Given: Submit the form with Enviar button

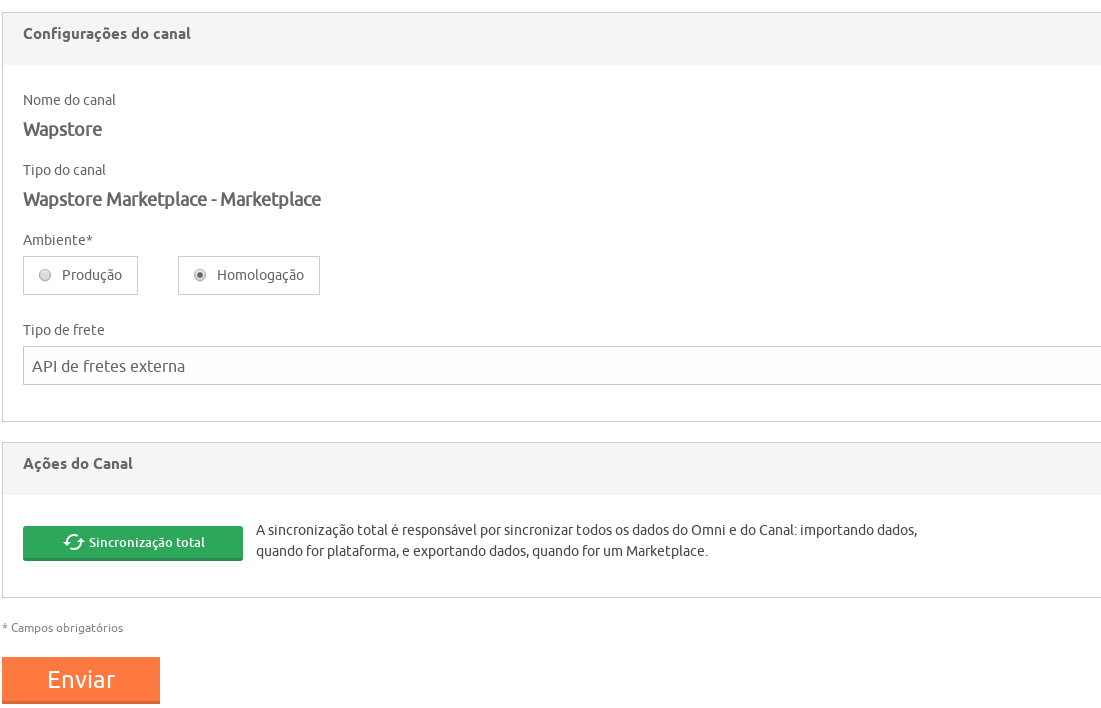Looking at the screenshot, I should pyautogui.click(x=81, y=680).
